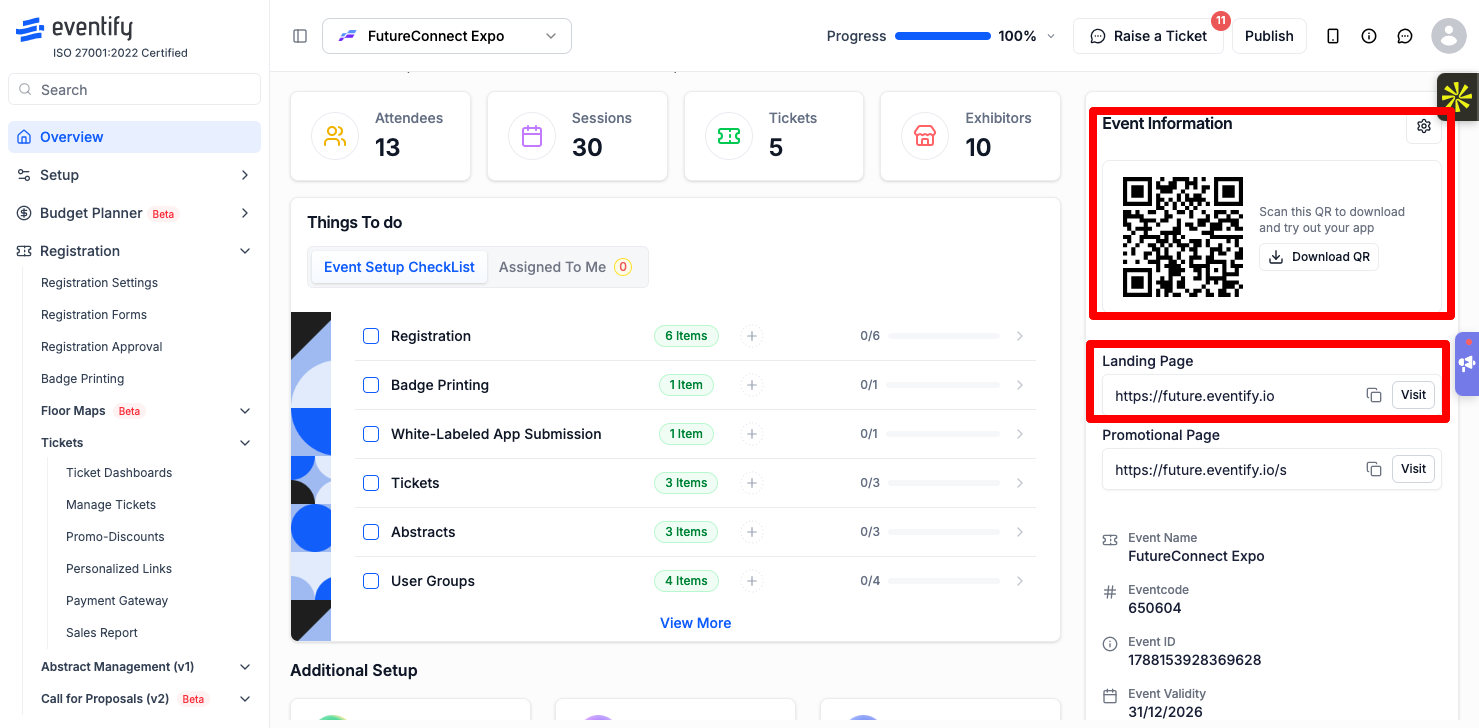
Task: Click the Raise a Ticket button
Action: (x=1148, y=36)
